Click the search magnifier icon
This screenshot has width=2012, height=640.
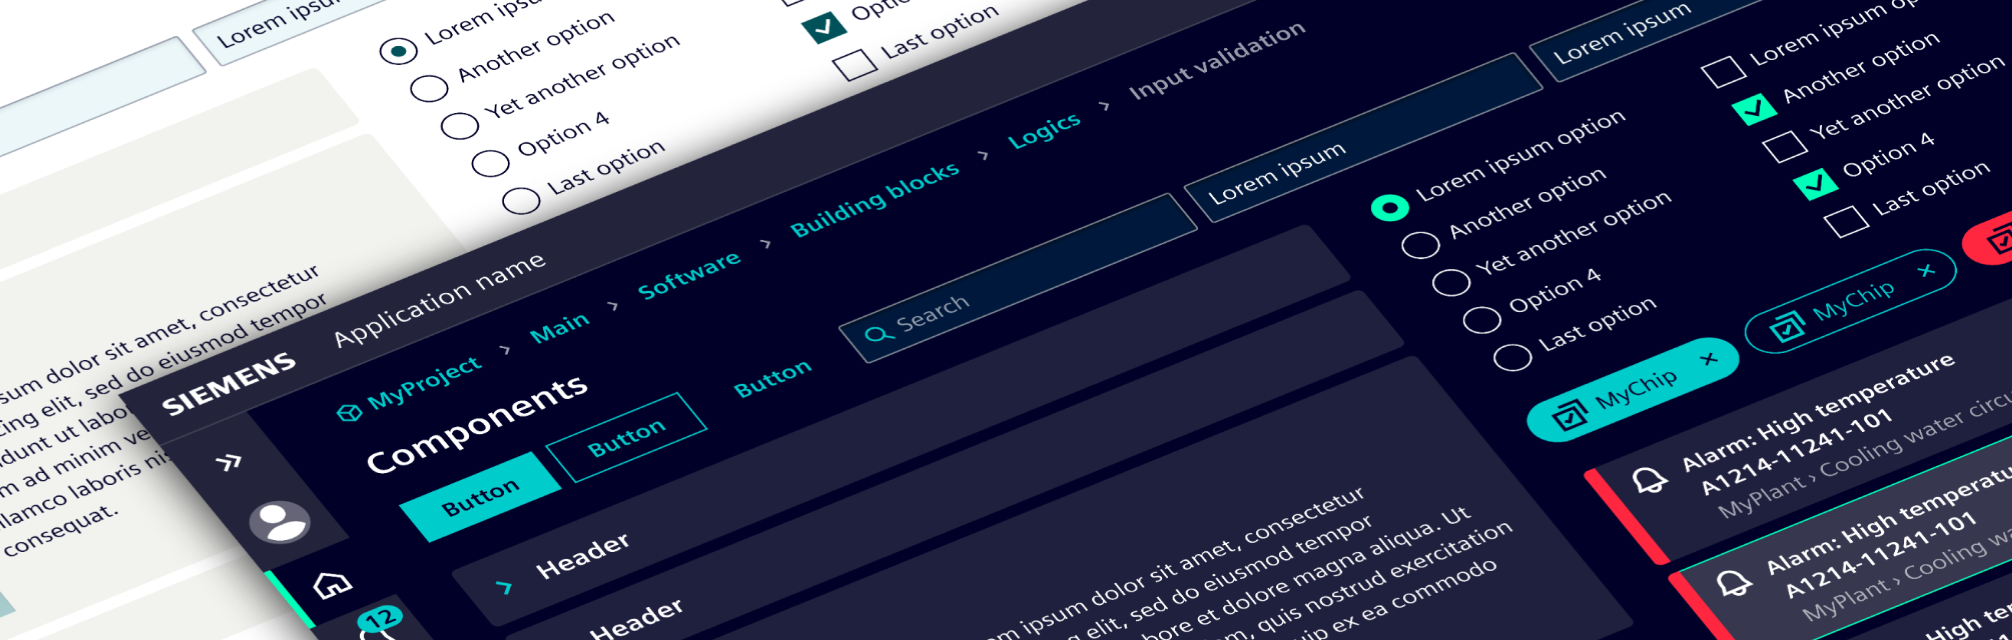877,334
